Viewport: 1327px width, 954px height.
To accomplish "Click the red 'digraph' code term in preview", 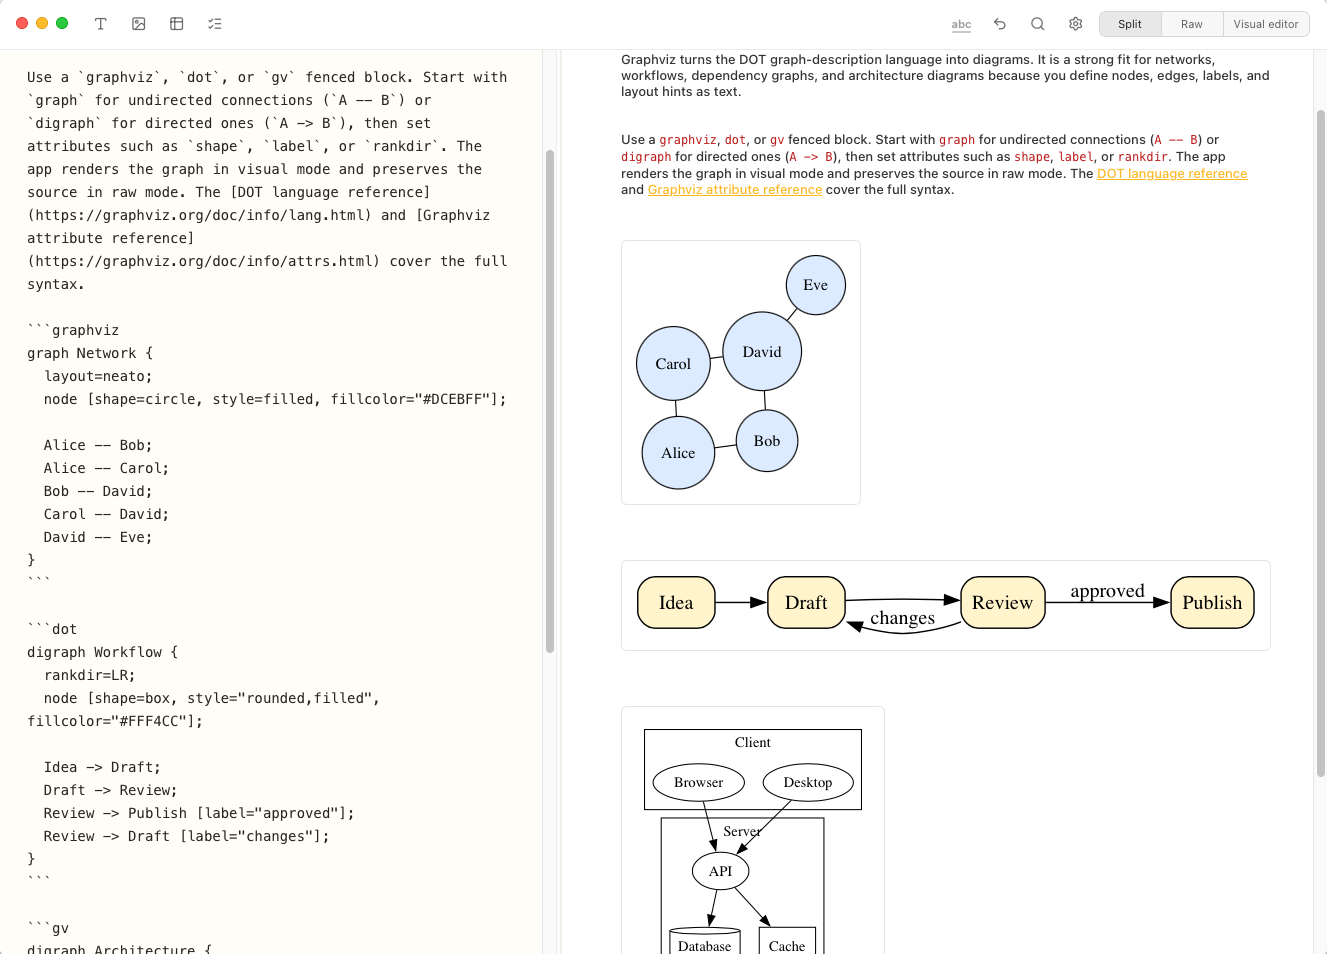I will pos(646,157).
